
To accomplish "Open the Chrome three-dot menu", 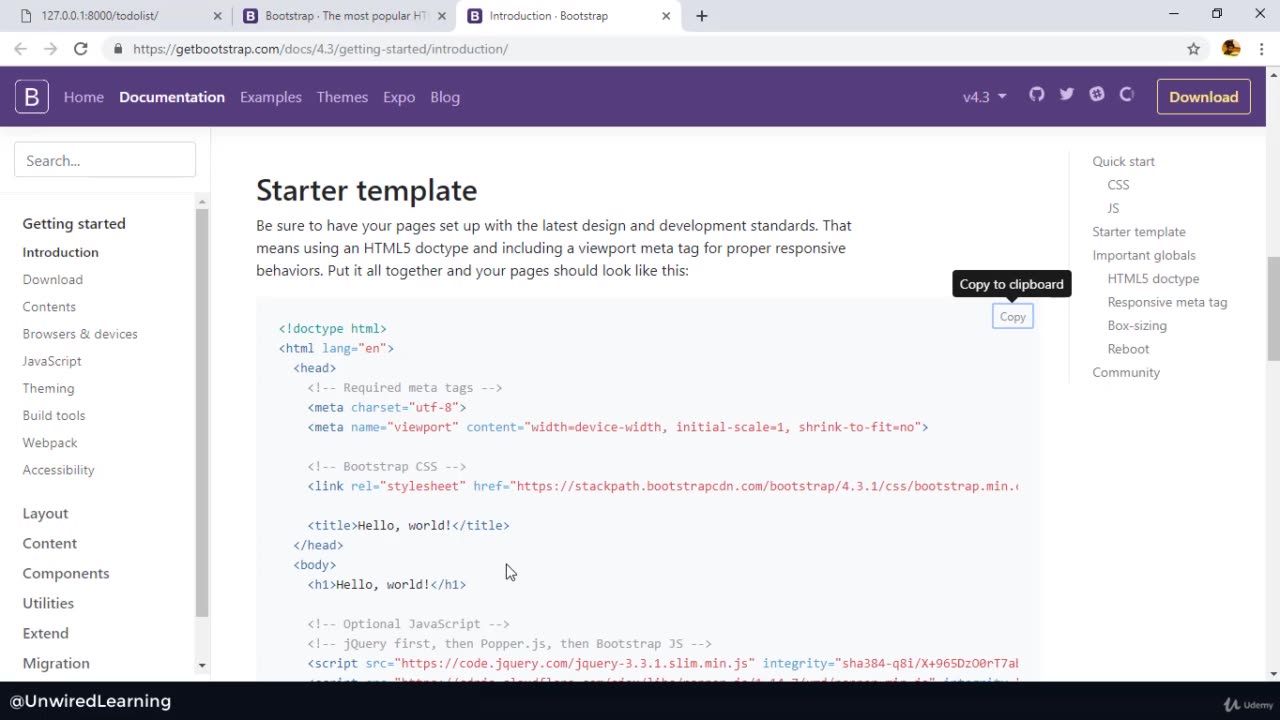I will click(1261, 48).
